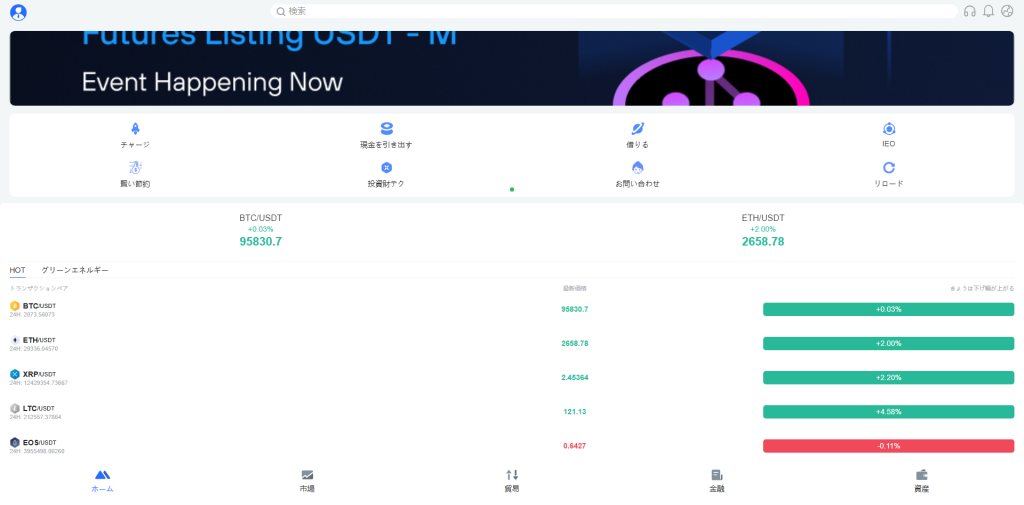Screen dimensions: 1024x505
Task: Click the 賢い節約 icon
Action: pyautogui.click(x=135, y=168)
